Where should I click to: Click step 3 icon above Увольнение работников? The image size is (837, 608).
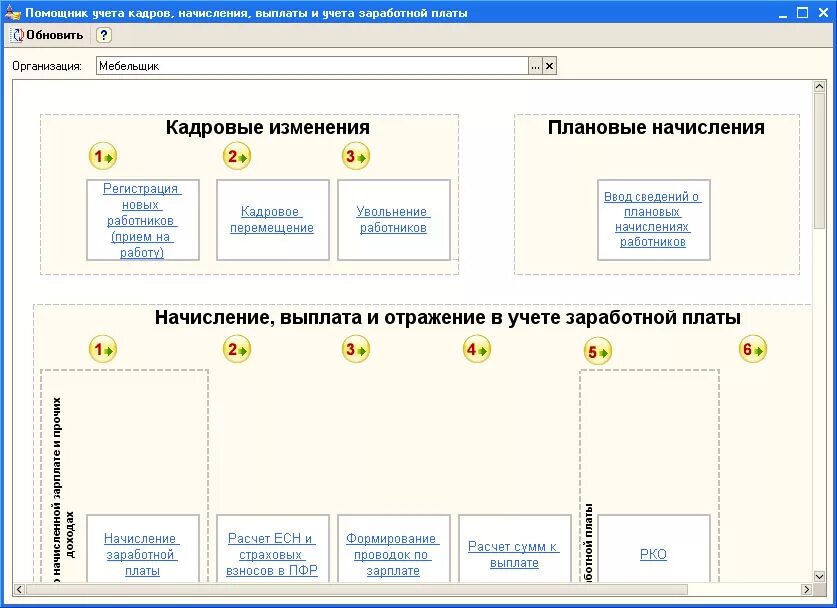pos(355,156)
